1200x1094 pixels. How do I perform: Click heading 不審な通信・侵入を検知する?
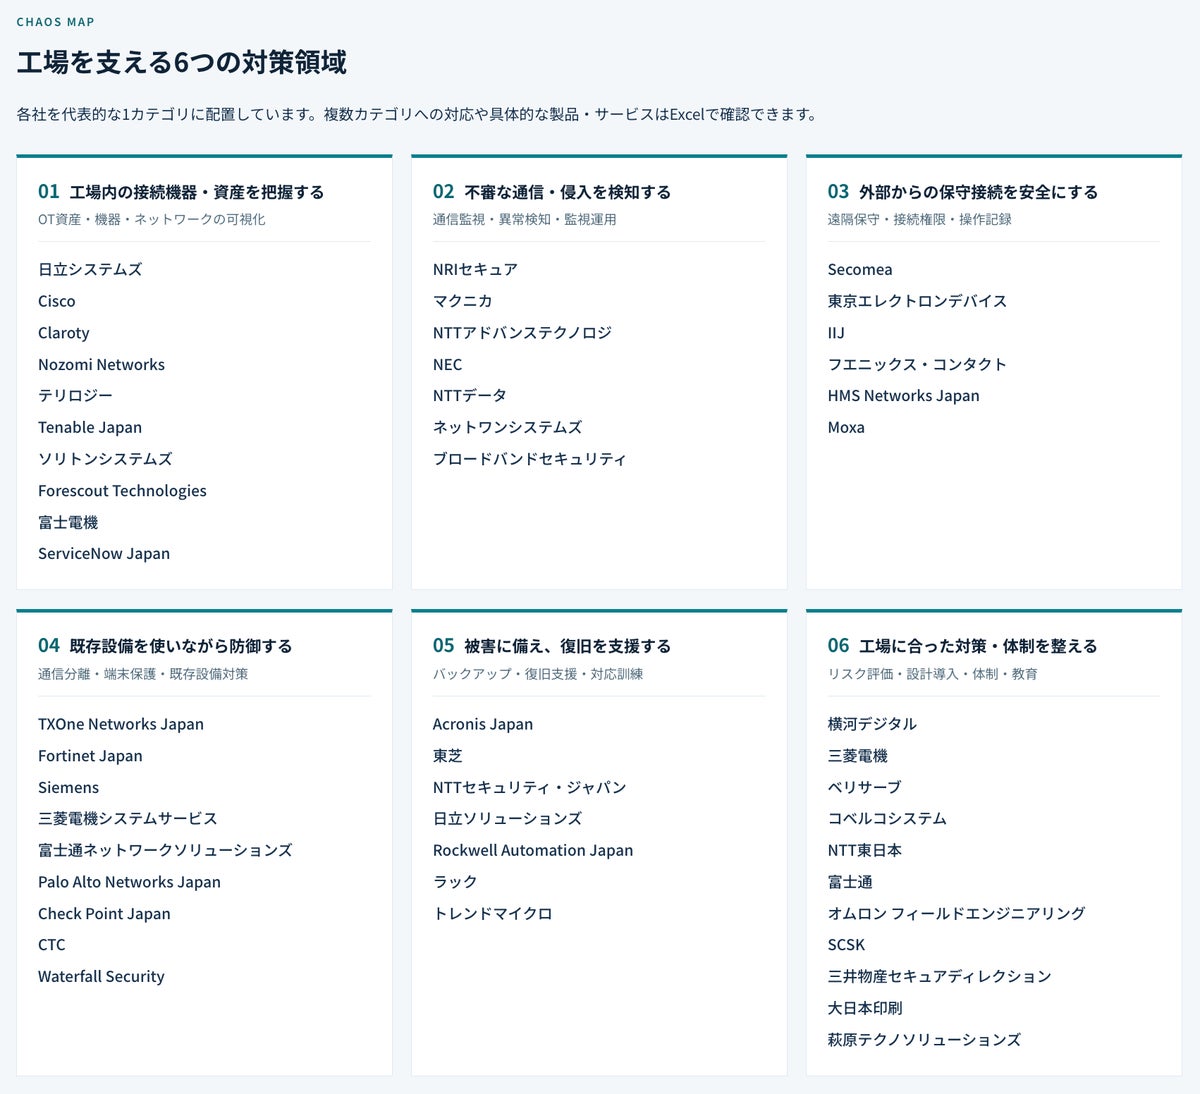568,192
